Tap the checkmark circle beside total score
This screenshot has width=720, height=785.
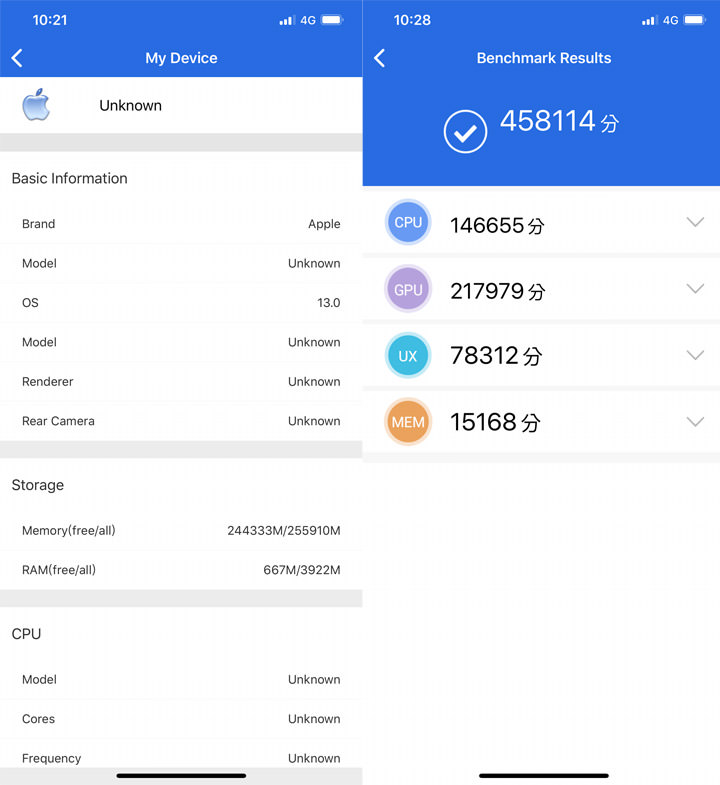click(x=465, y=132)
